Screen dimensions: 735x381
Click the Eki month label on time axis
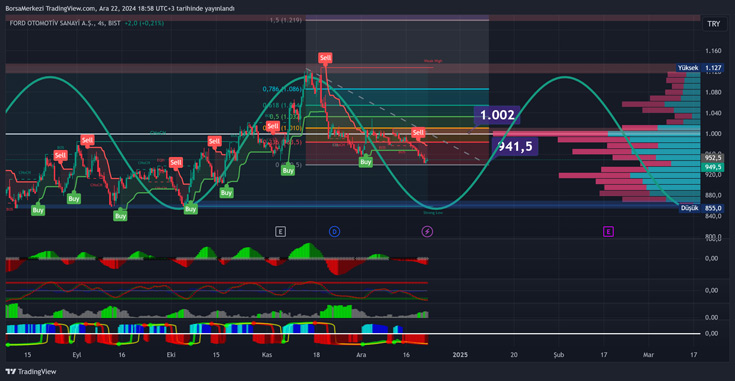(x=171, y=355)
